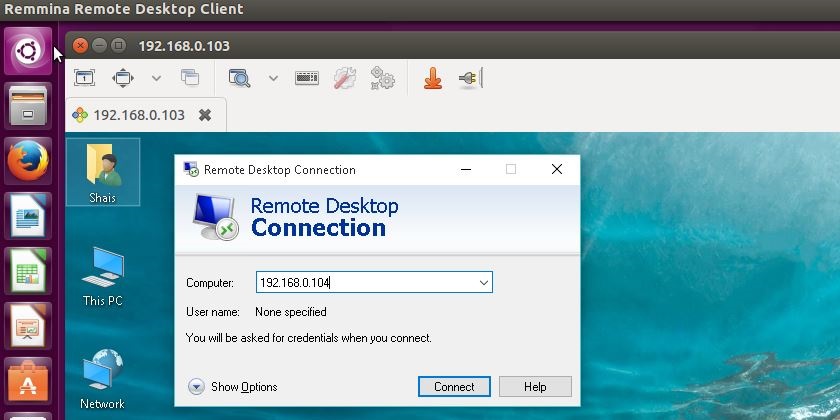Maximize the Remmina 192.168.0.103 window
Image resolution: width=840 pixels, height=420 pixels.
[118, 46]
